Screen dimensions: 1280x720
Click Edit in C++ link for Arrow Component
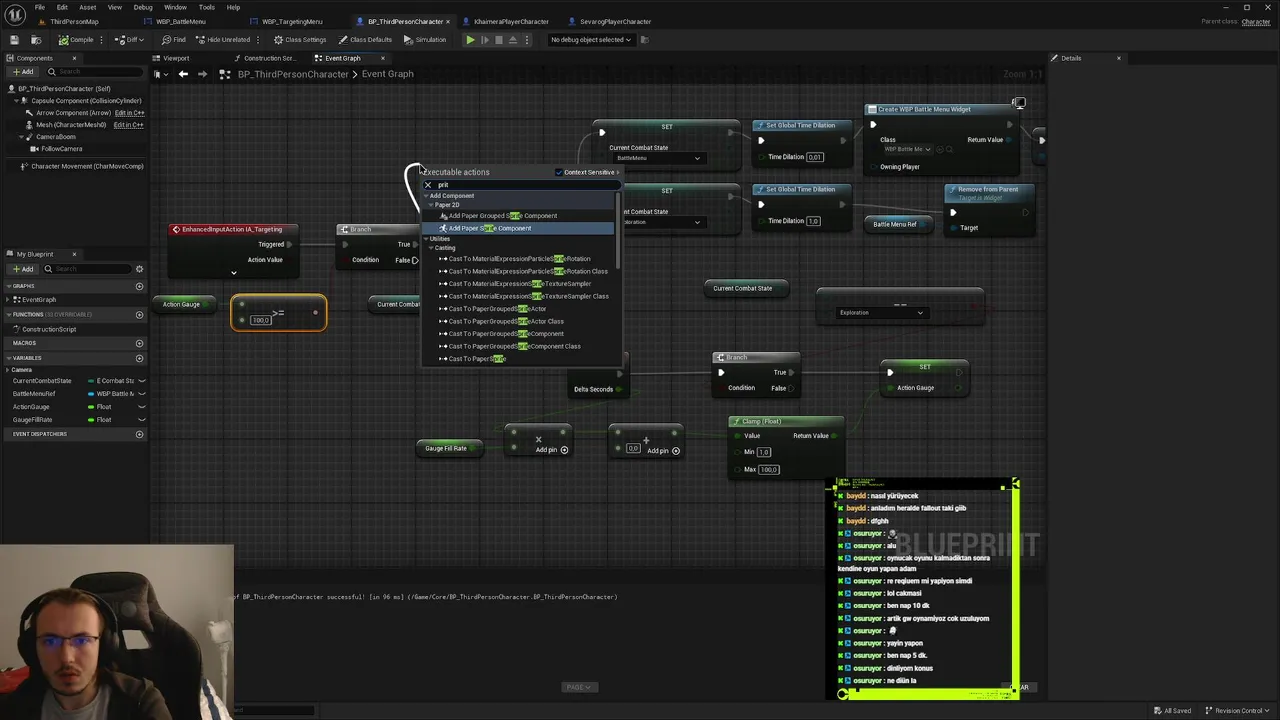click(x=129, y=113)
